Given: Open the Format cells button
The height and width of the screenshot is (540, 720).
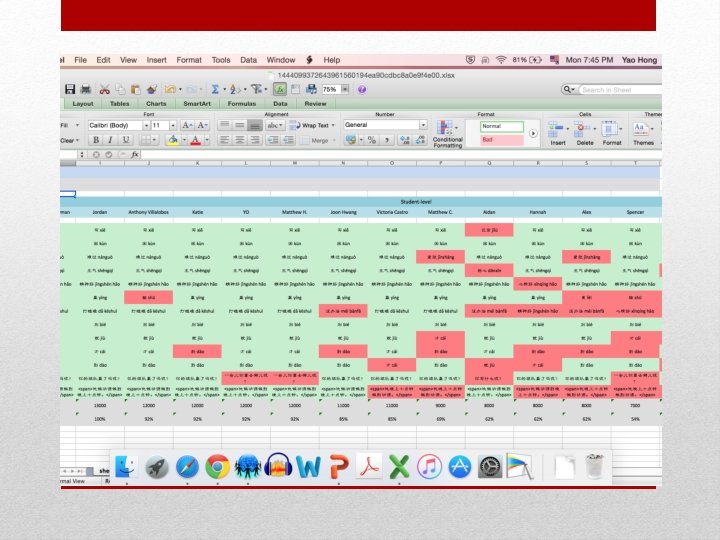Looking at the screenshot, I should [612, 134].
